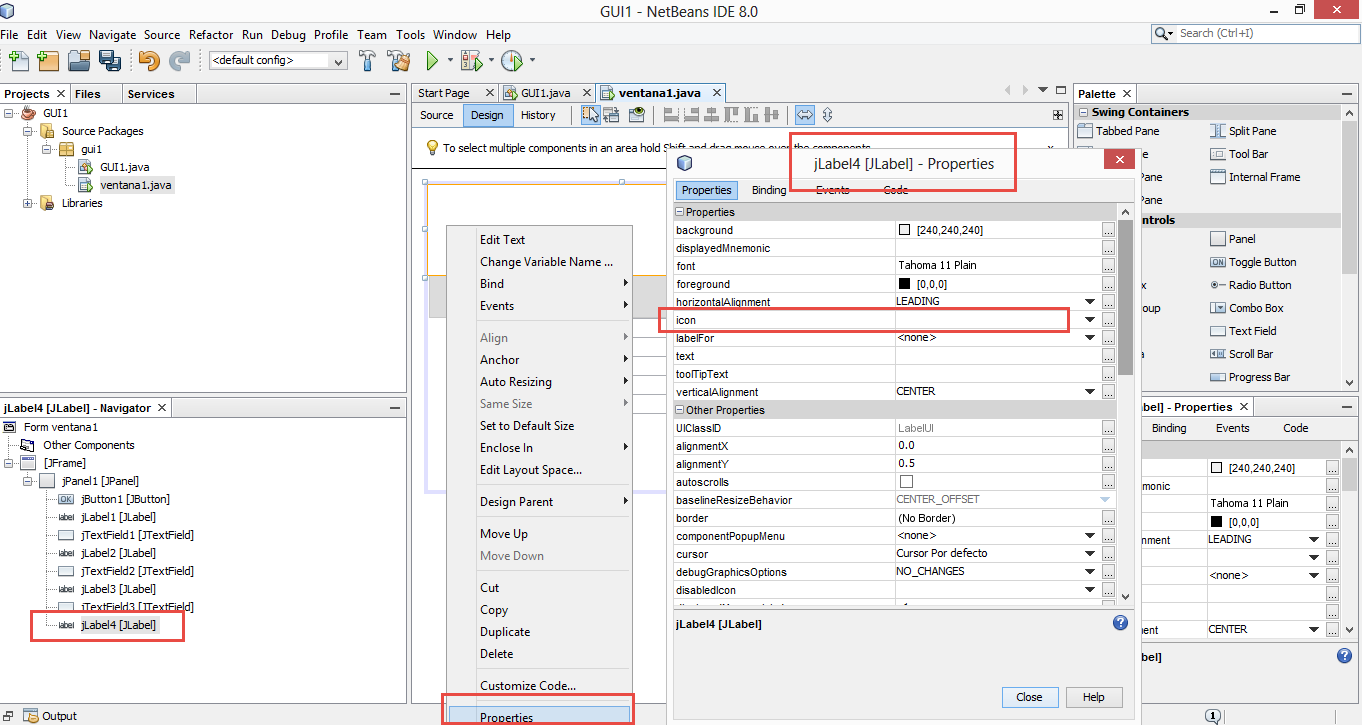Image resolution: width=1362 pixels, height=725 pixels.
Task: Run the GUI1 project
Action: [434, 61]
